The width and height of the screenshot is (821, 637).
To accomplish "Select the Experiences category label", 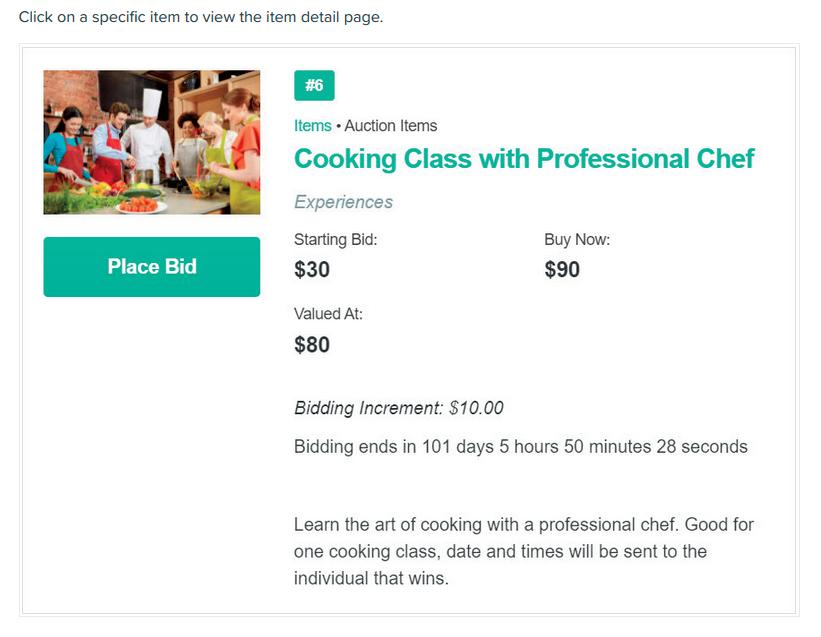I will pos(343,202).
